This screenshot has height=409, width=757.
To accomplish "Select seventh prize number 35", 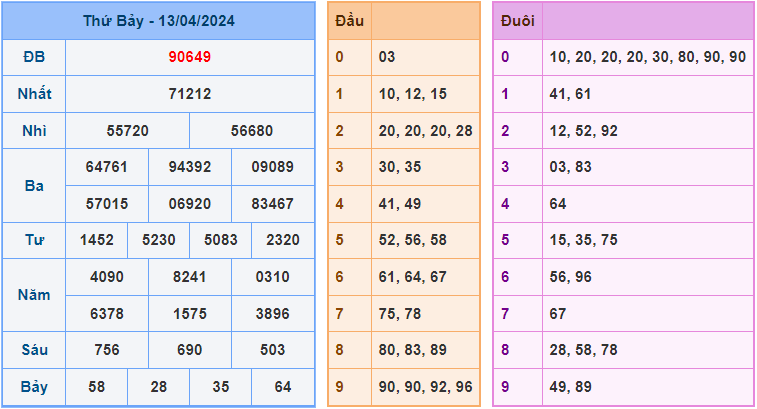I will pyautogui.click(x=221, y=387).
